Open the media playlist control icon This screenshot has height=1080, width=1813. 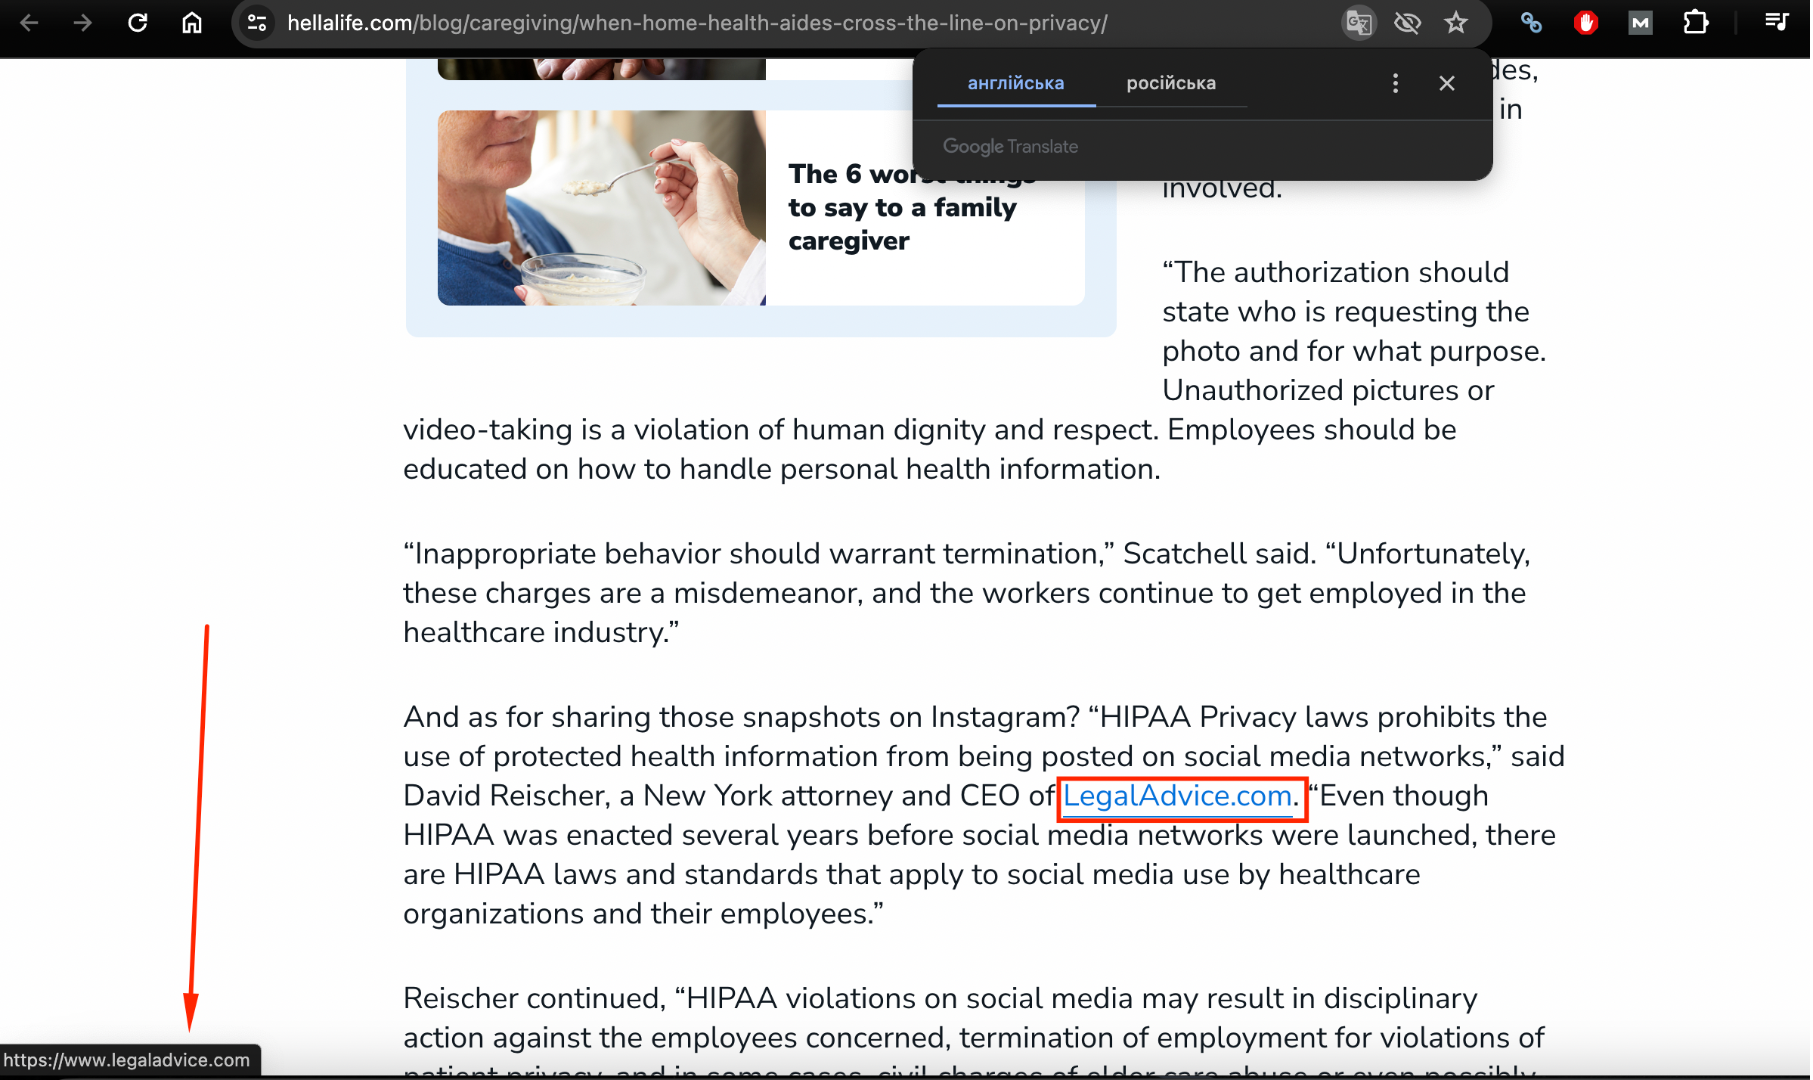[x=1776, y=22]
